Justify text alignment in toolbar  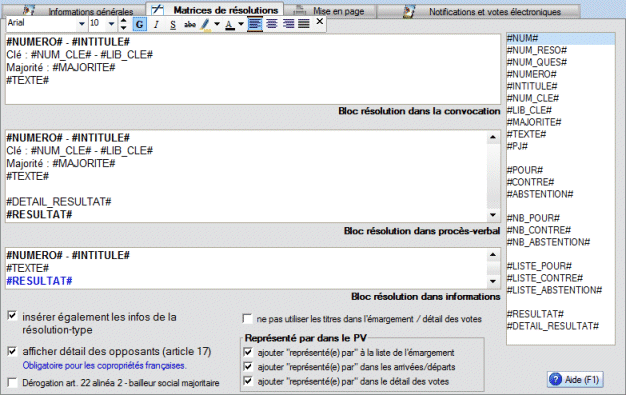click(304, 24)
